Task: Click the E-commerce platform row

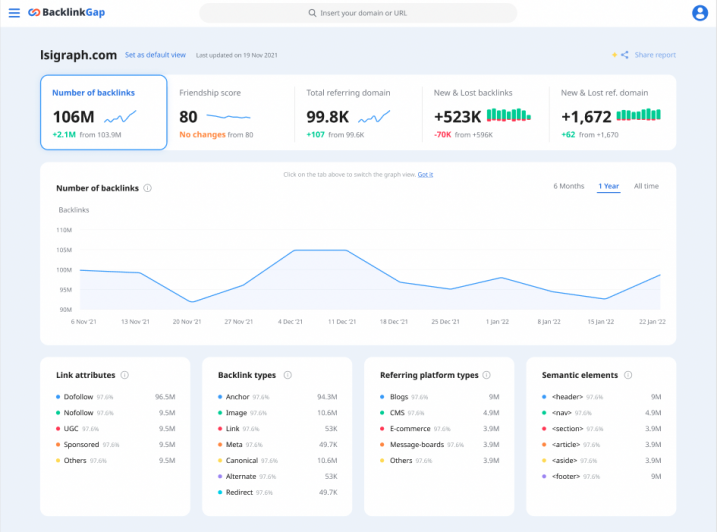Action: 439,429
